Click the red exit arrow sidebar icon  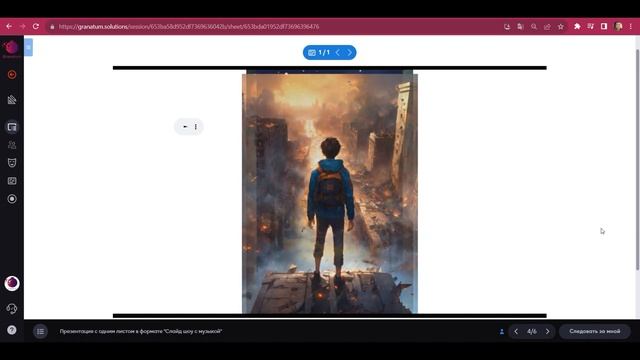tap(12, 75)
